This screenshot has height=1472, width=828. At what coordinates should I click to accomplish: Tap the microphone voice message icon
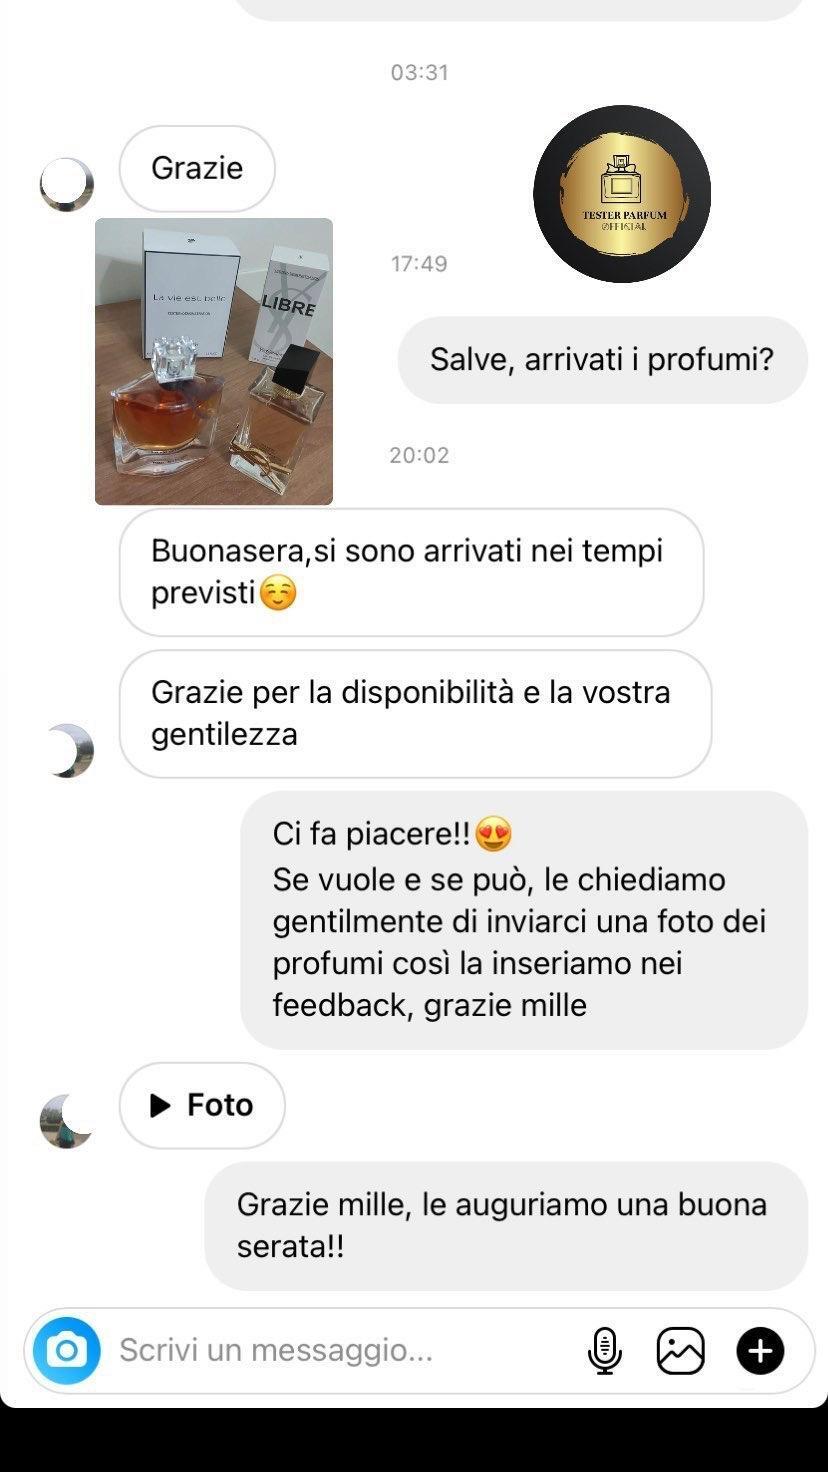tap(604, 1351)
